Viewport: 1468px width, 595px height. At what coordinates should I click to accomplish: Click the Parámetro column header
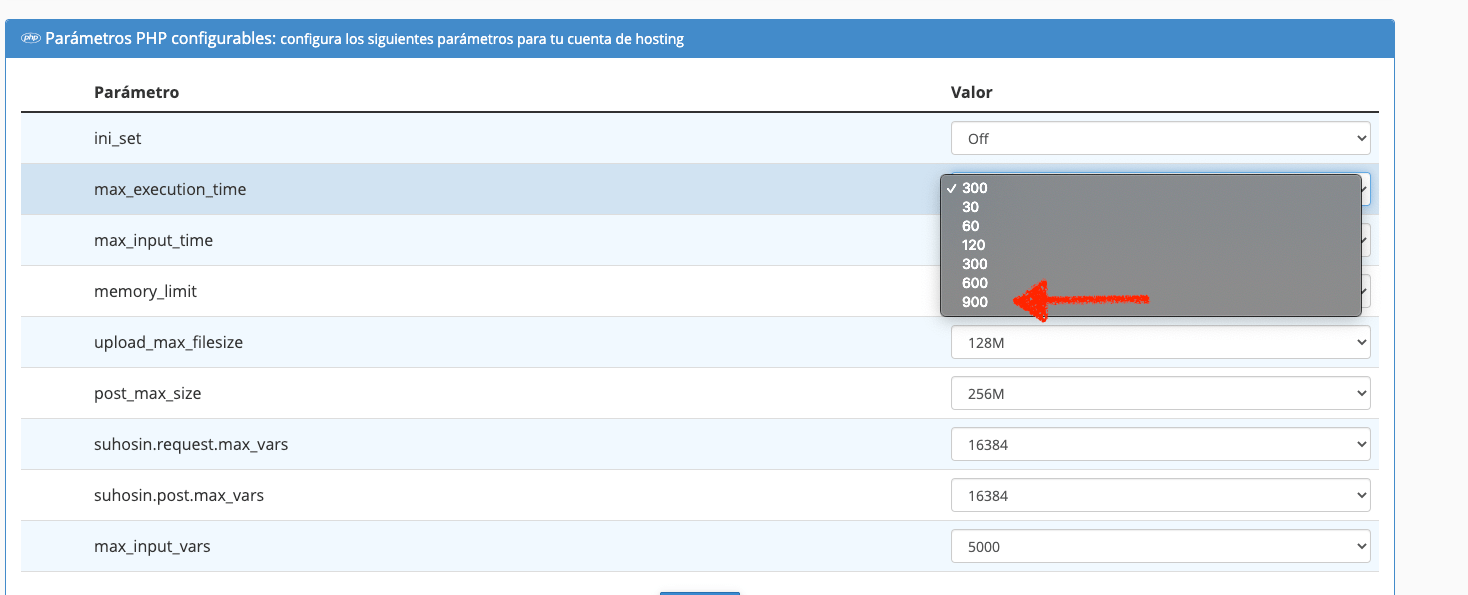[x=136, y=92]
